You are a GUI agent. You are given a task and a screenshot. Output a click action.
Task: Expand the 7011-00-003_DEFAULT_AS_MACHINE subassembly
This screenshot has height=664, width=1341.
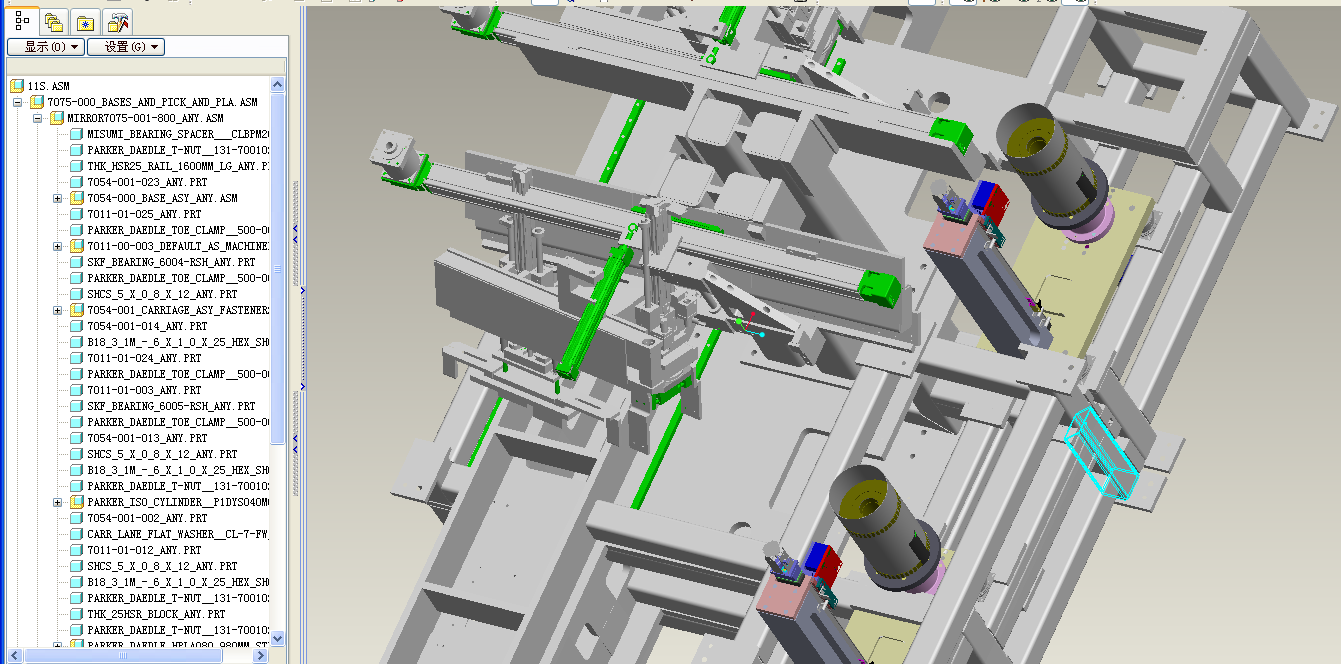pyautogui.click(x=58, y=246)
